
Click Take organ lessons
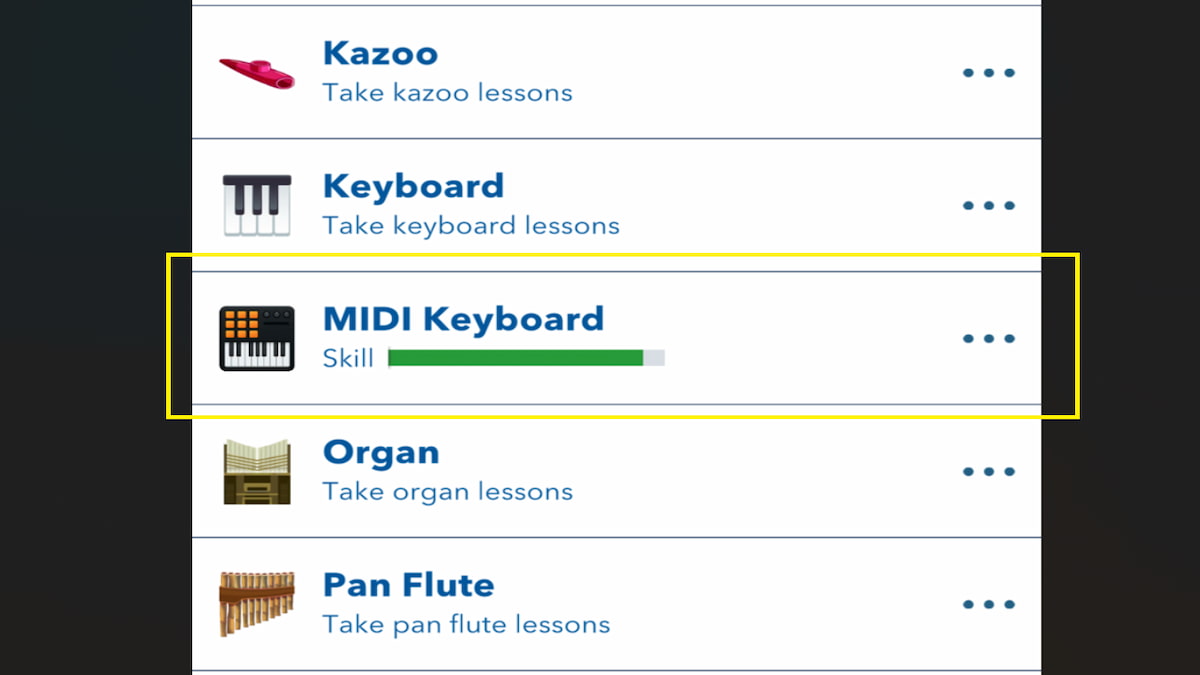click(447, 491)
